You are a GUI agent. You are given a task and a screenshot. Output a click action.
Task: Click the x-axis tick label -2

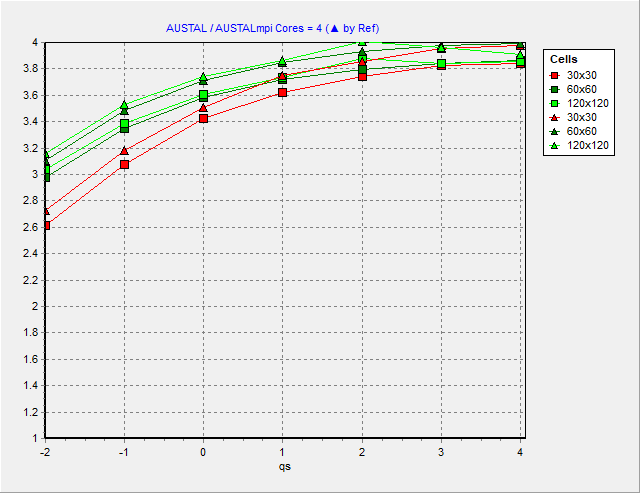(45, 452)
